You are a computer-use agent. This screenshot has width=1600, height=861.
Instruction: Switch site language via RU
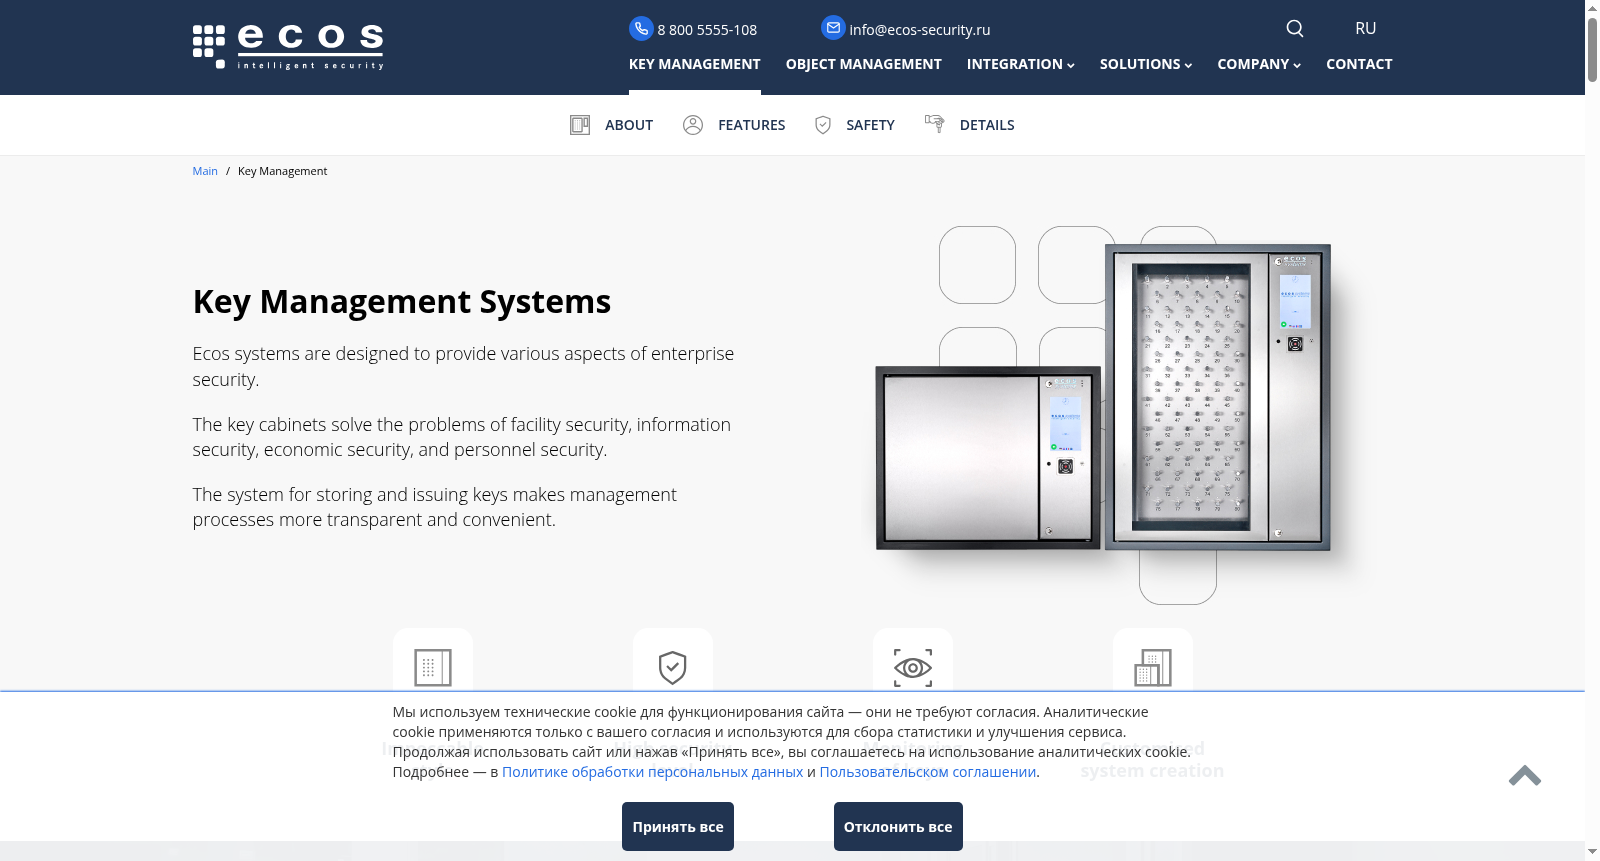1366,28
